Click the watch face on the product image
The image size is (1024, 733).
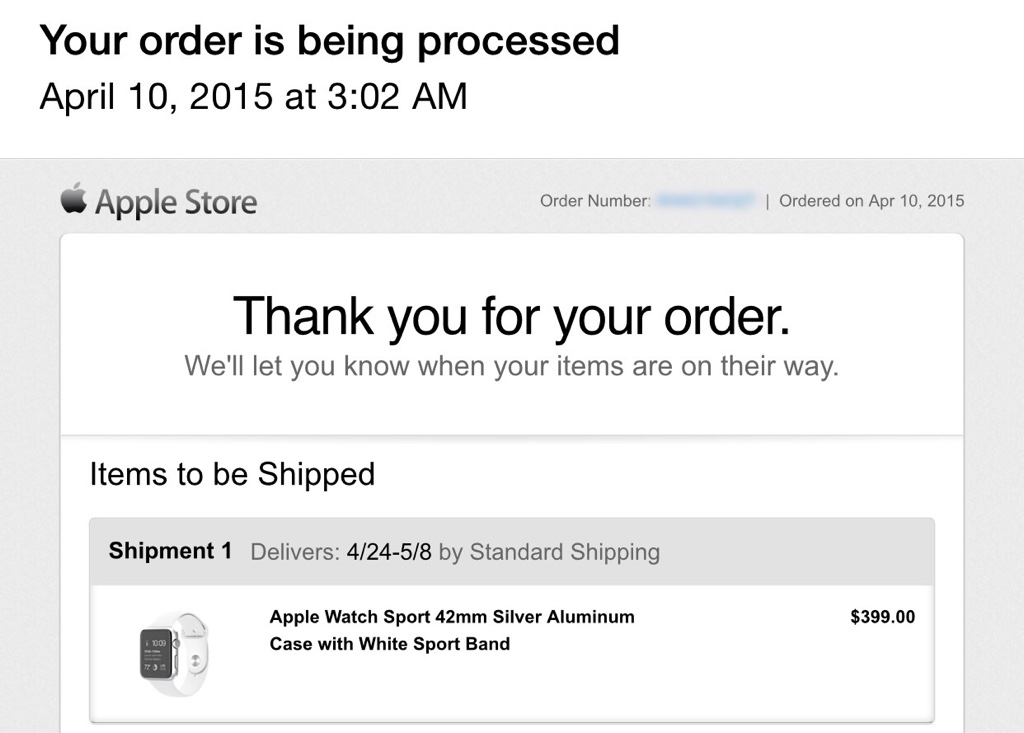coord(156,654)
